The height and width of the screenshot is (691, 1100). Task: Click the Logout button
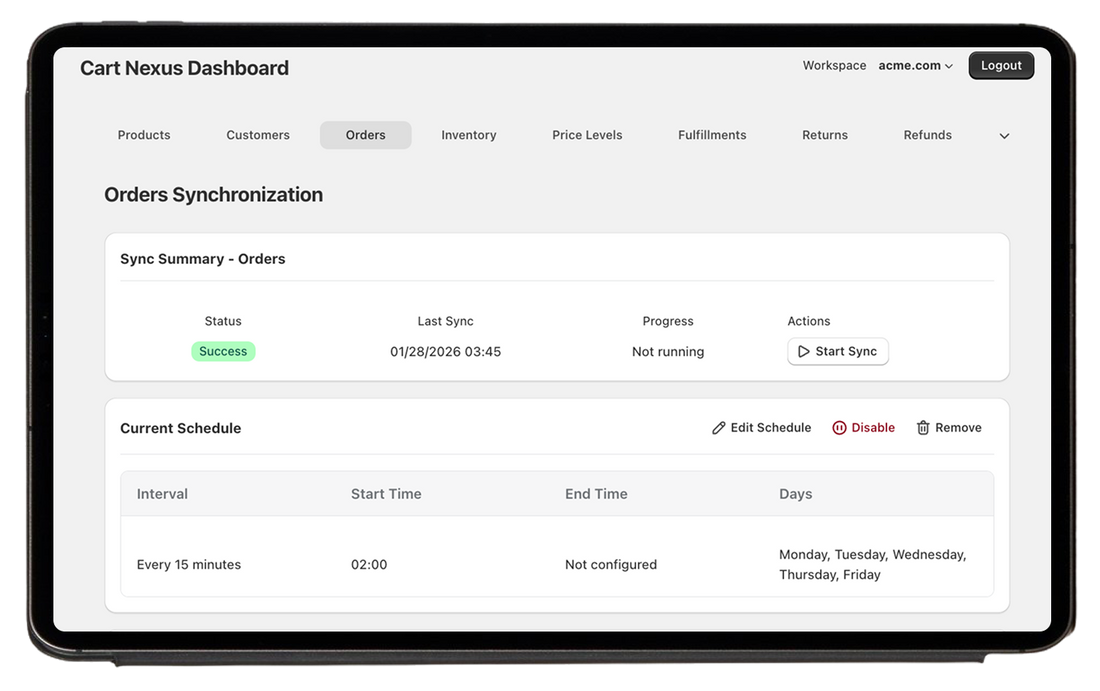[x=1001, y=65]
